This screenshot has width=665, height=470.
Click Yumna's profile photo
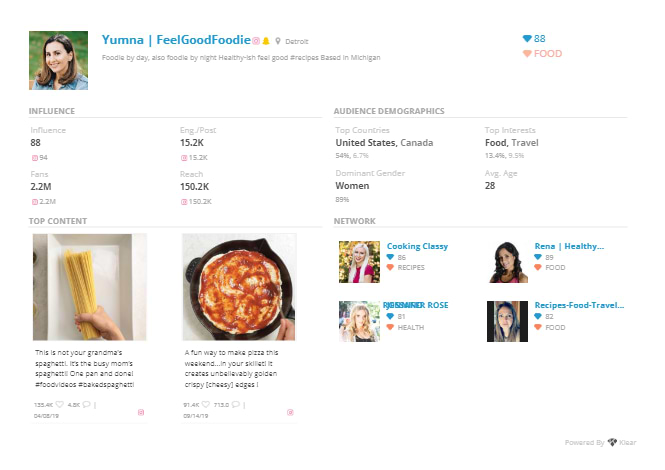[x=59, y=60]
